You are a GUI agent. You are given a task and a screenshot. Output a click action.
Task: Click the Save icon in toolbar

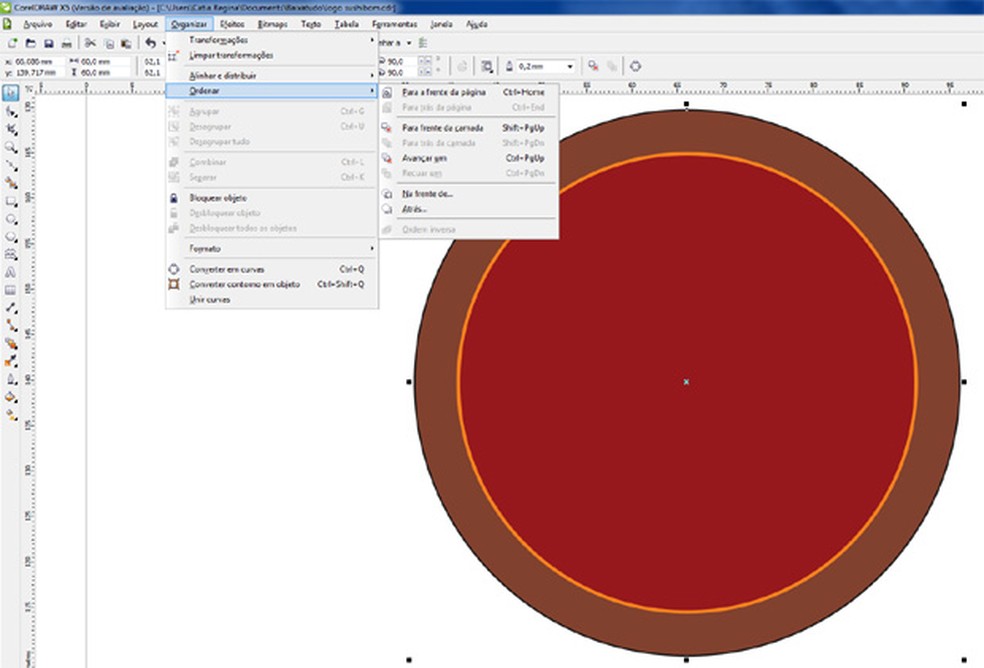[48, 43]
